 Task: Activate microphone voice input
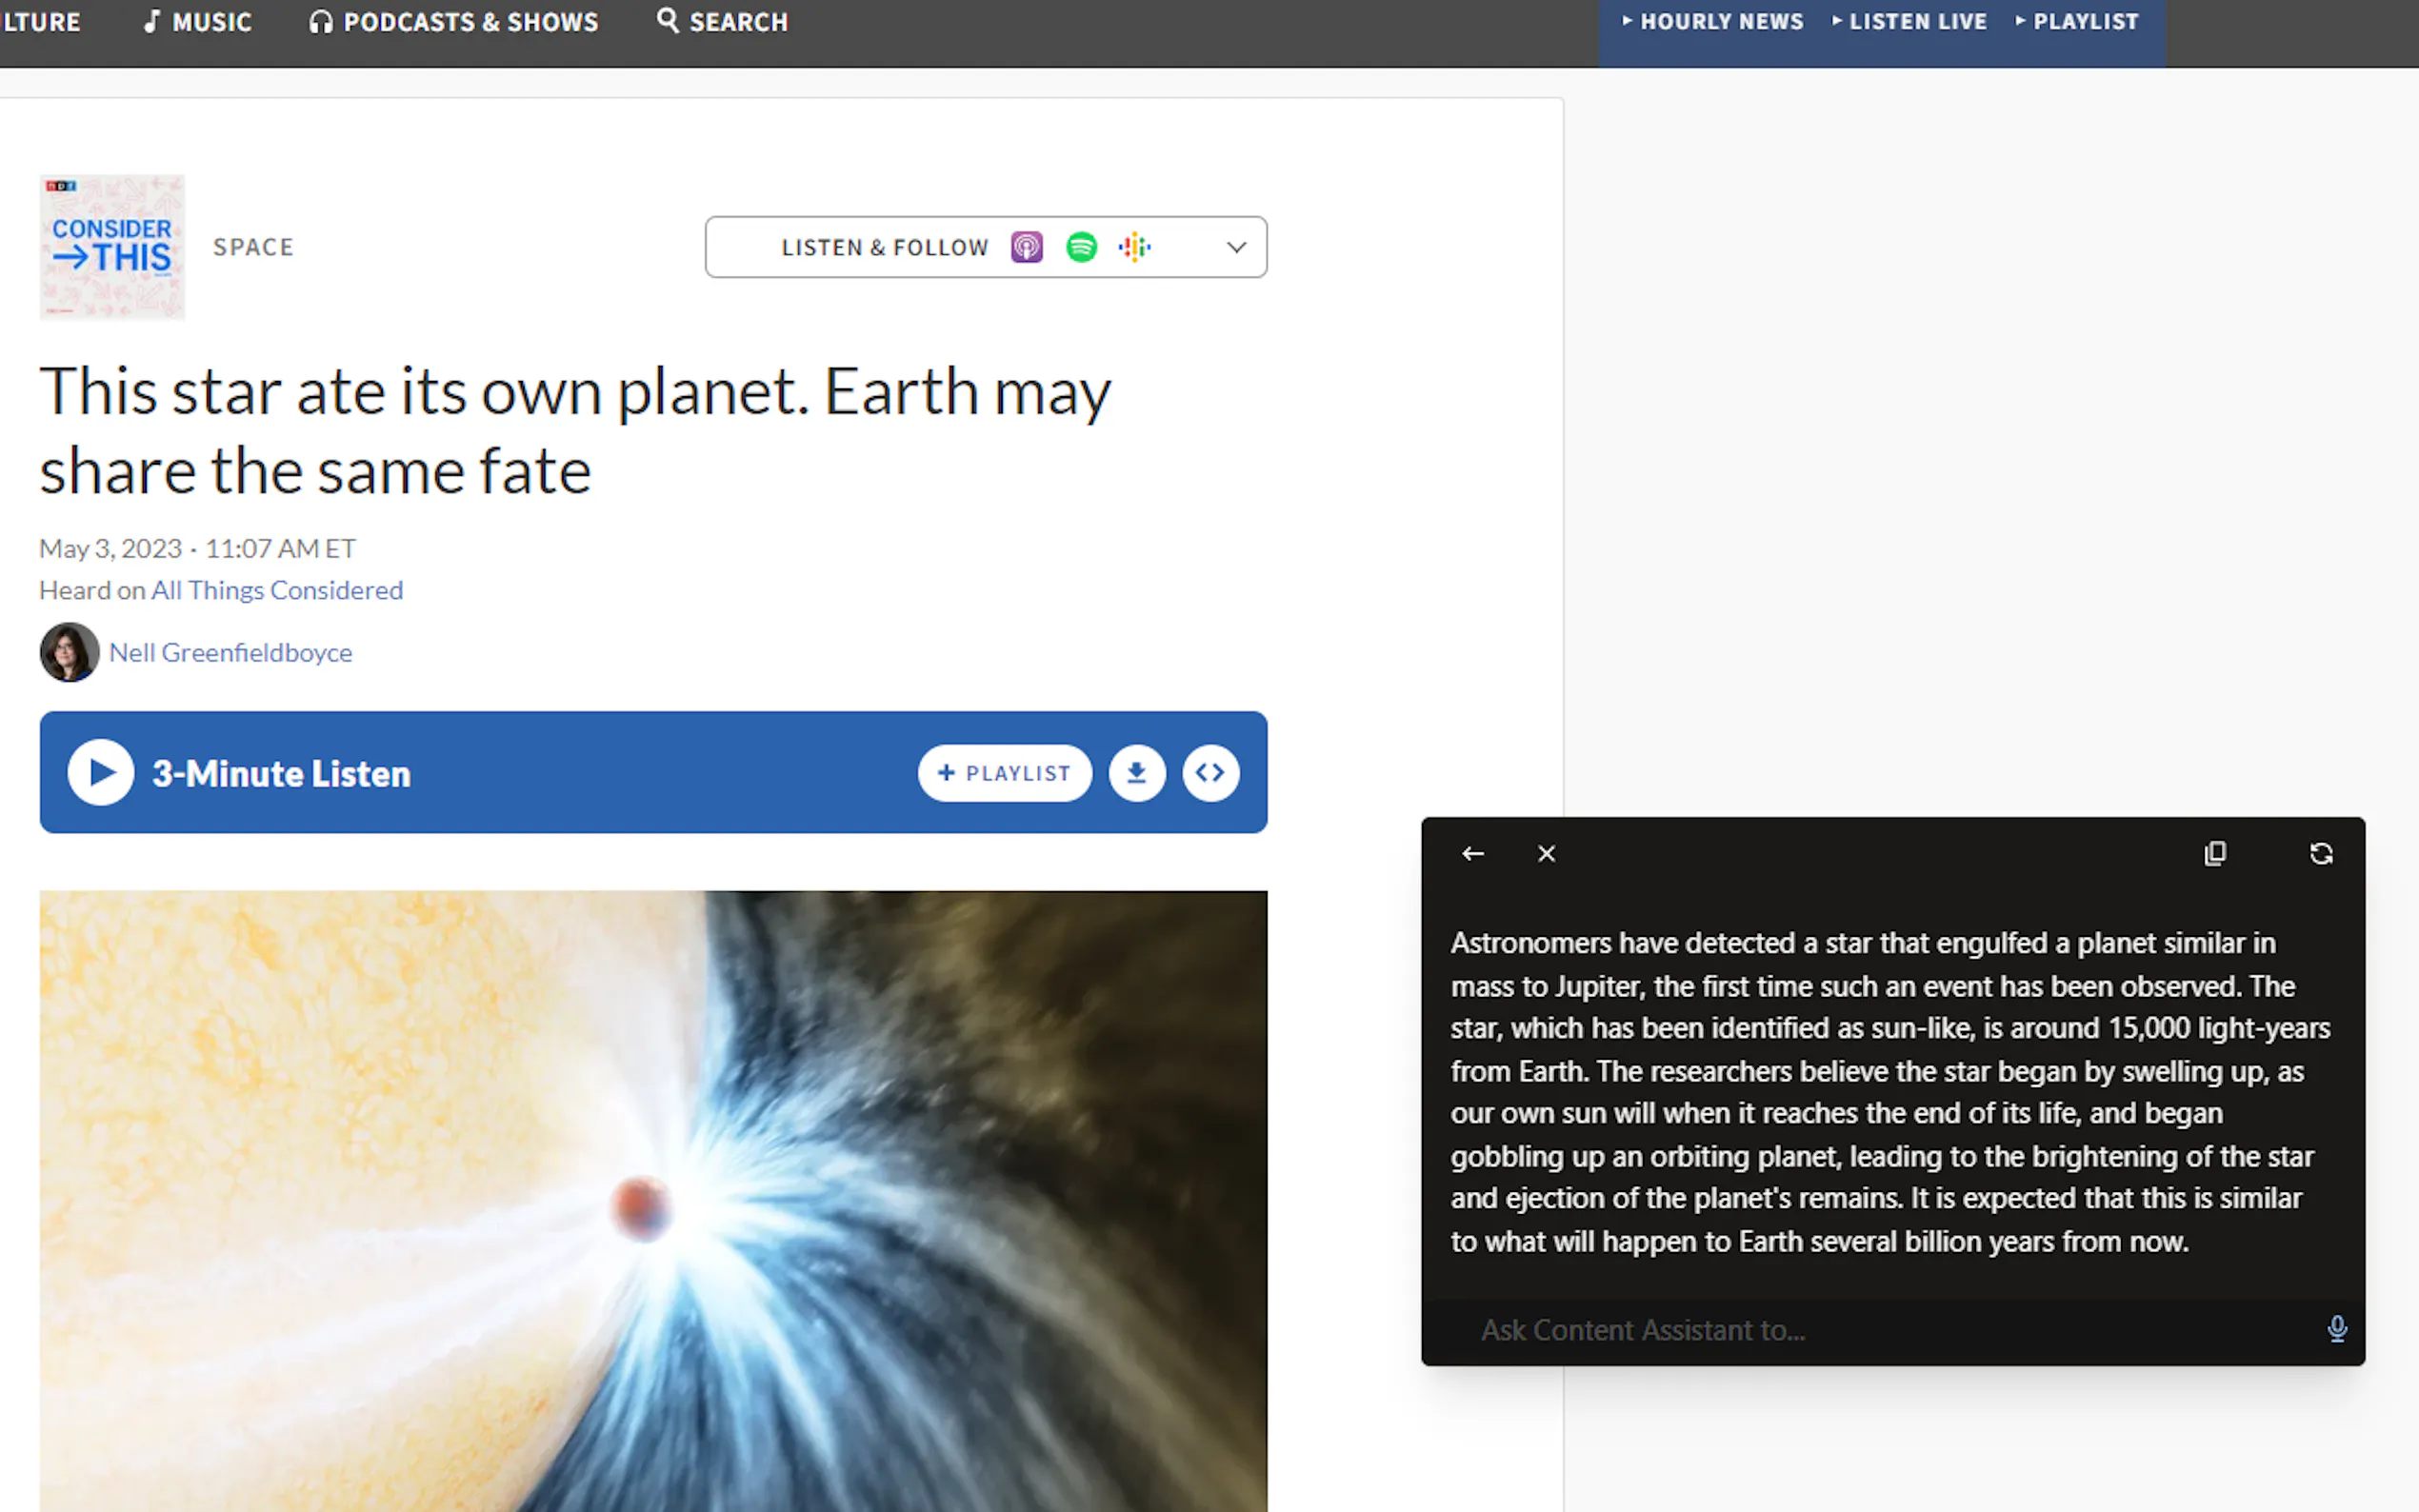[2336, 1329]
